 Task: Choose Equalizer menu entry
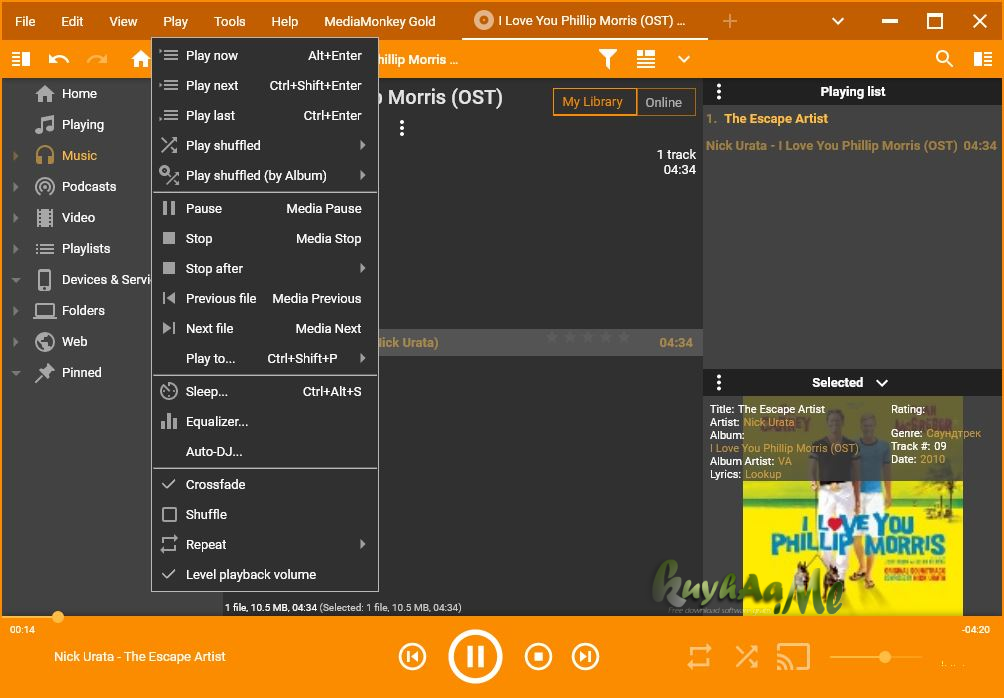(x=264, y=422)
